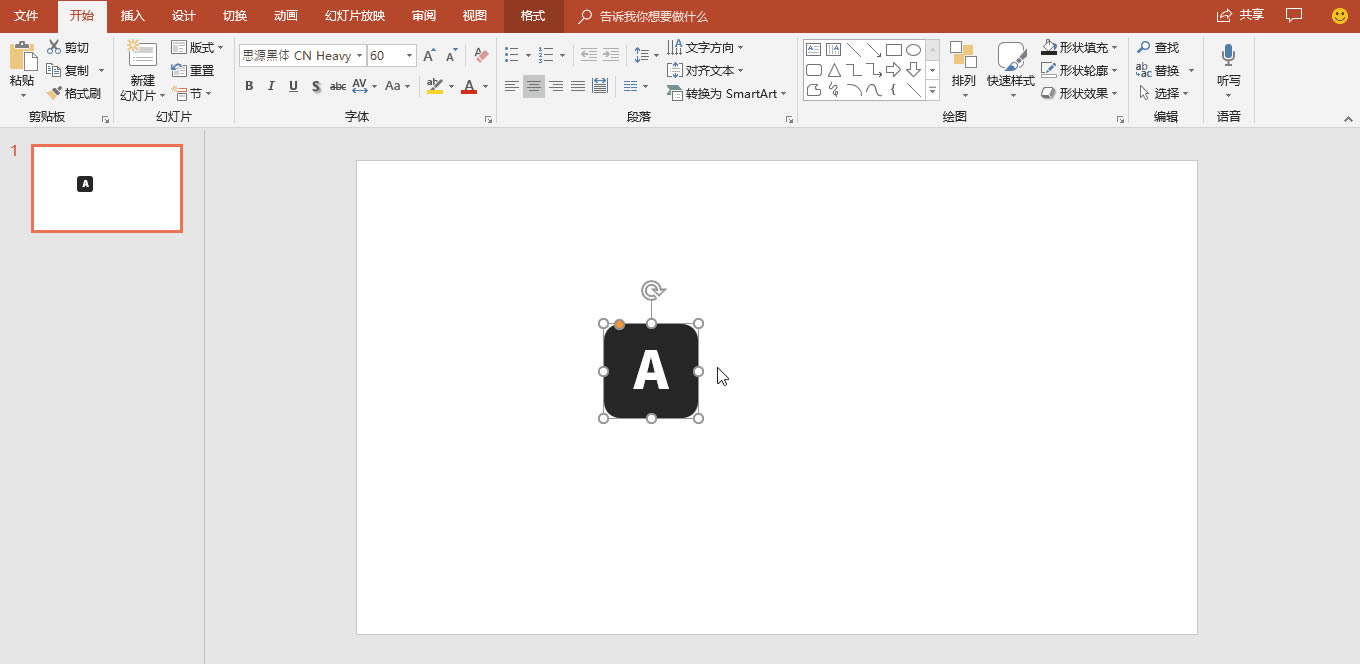Toggle underline formatting on the text

pos(291,86)
